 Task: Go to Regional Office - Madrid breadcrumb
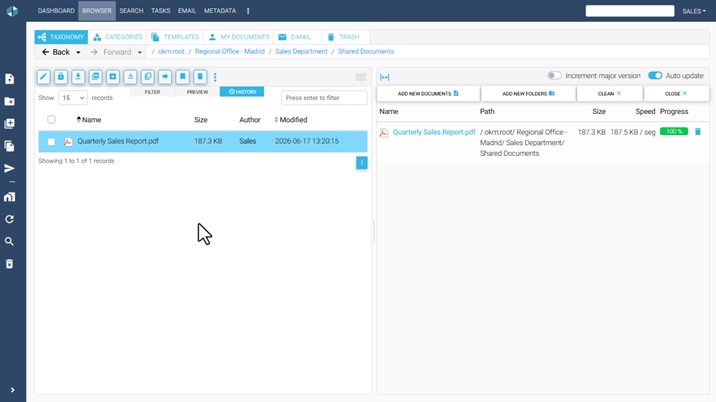pos(230,52)
